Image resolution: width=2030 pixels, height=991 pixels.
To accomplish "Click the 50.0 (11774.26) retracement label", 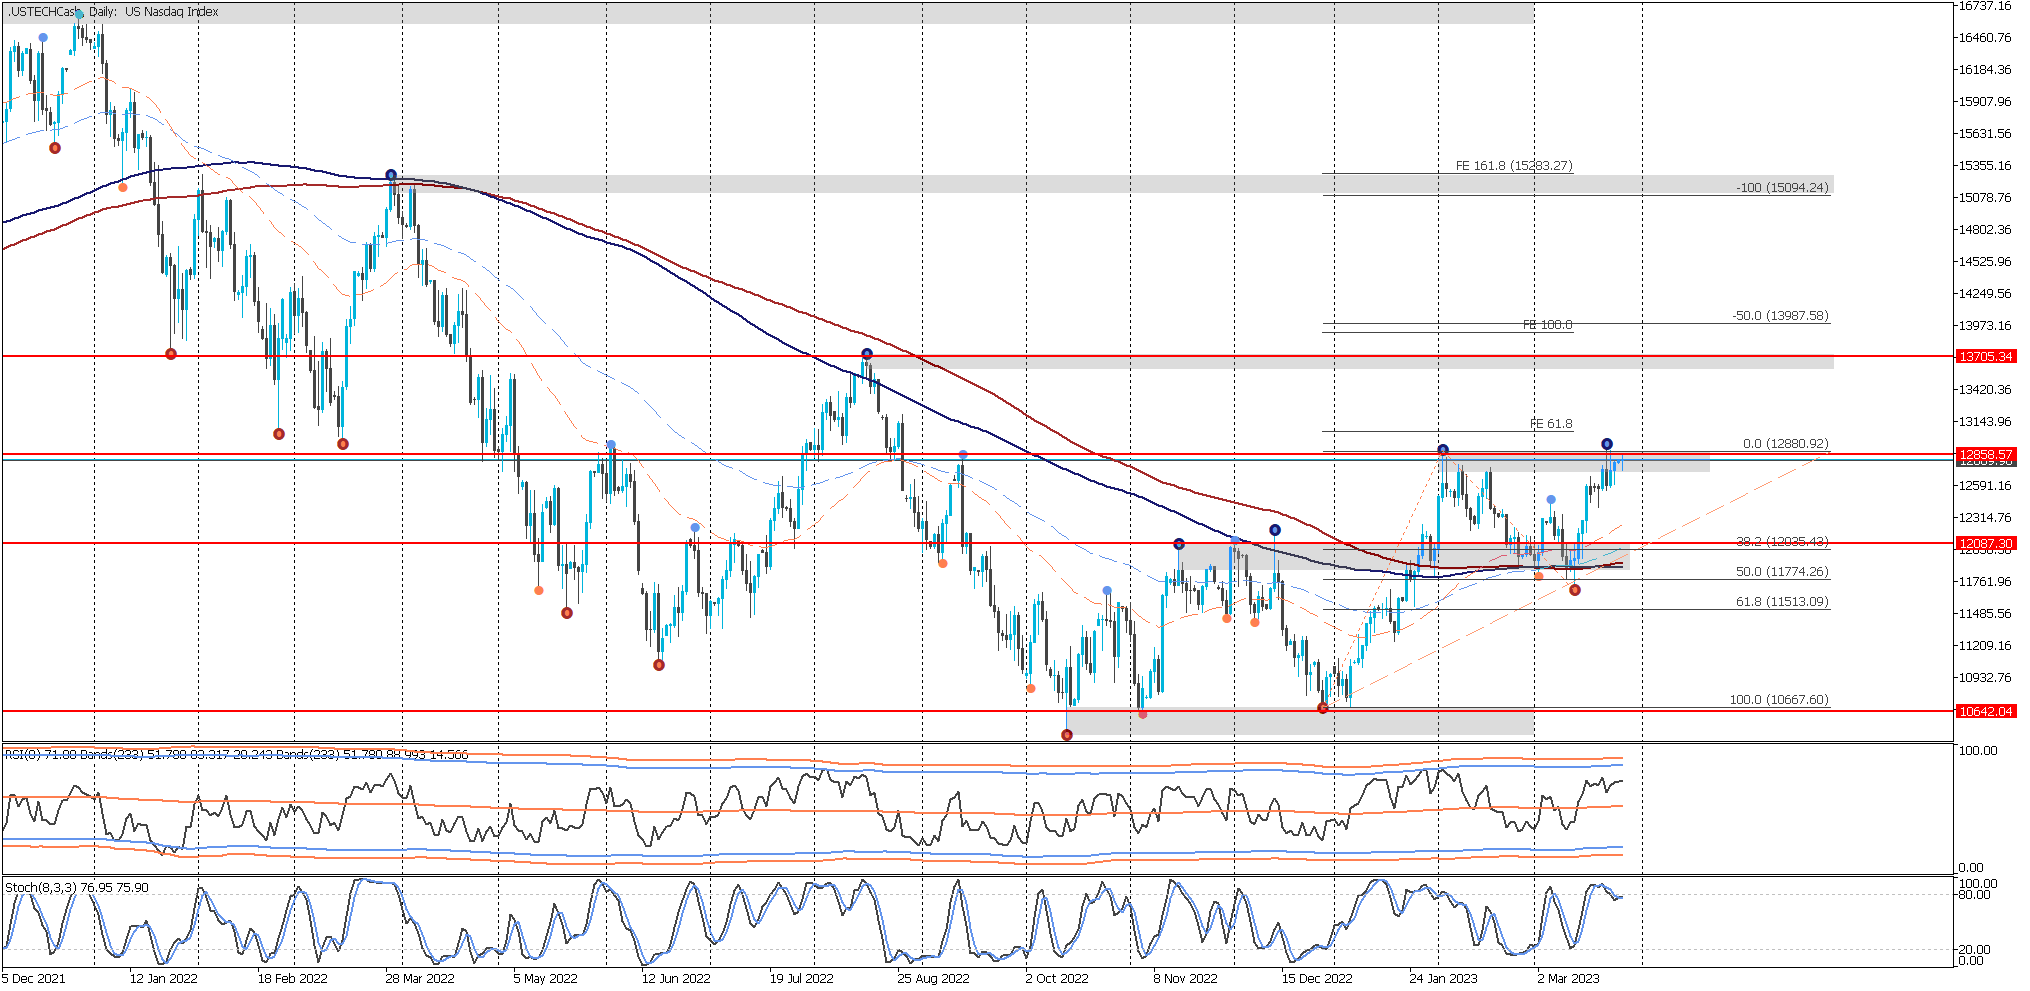I will tap(1781, 572).
